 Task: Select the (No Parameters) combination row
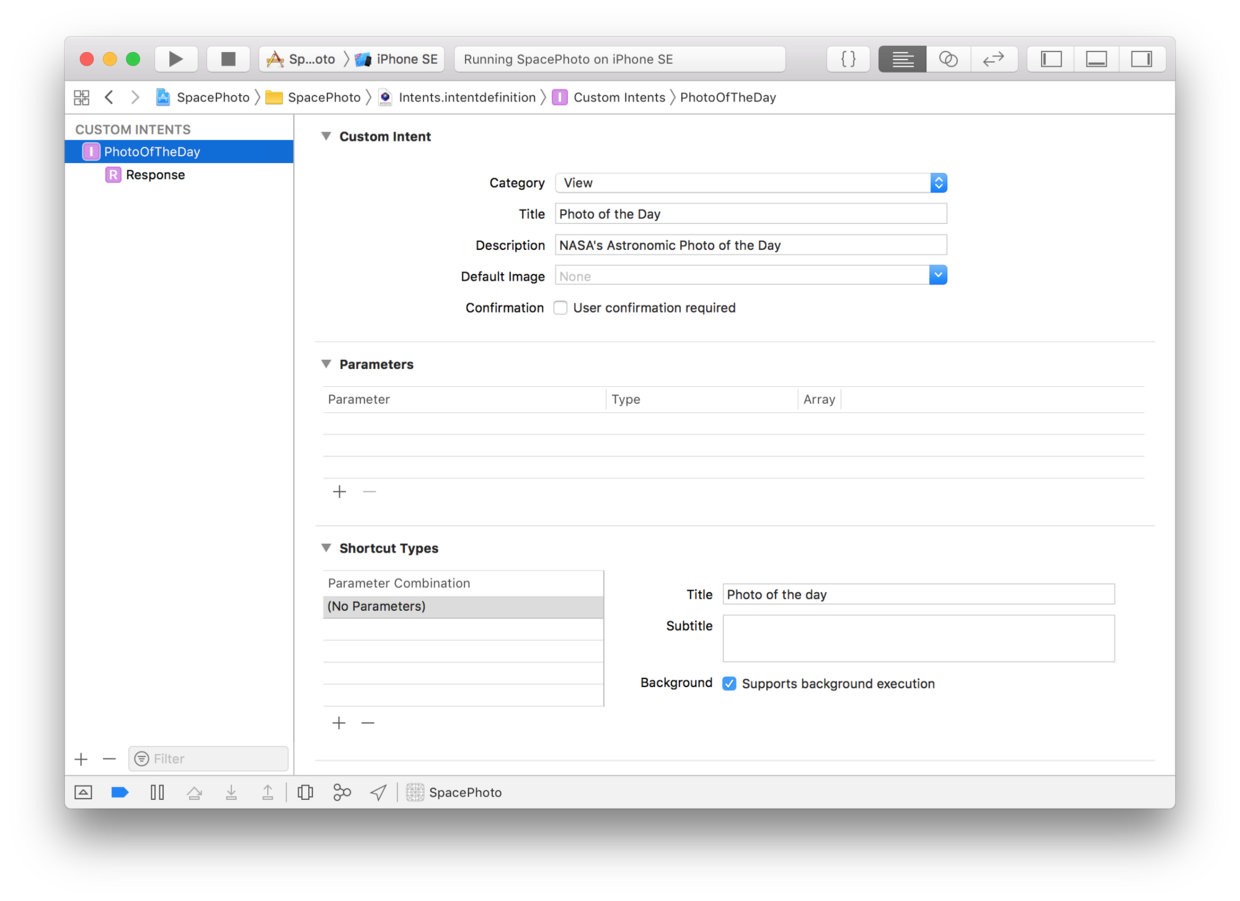pos(463,607)
